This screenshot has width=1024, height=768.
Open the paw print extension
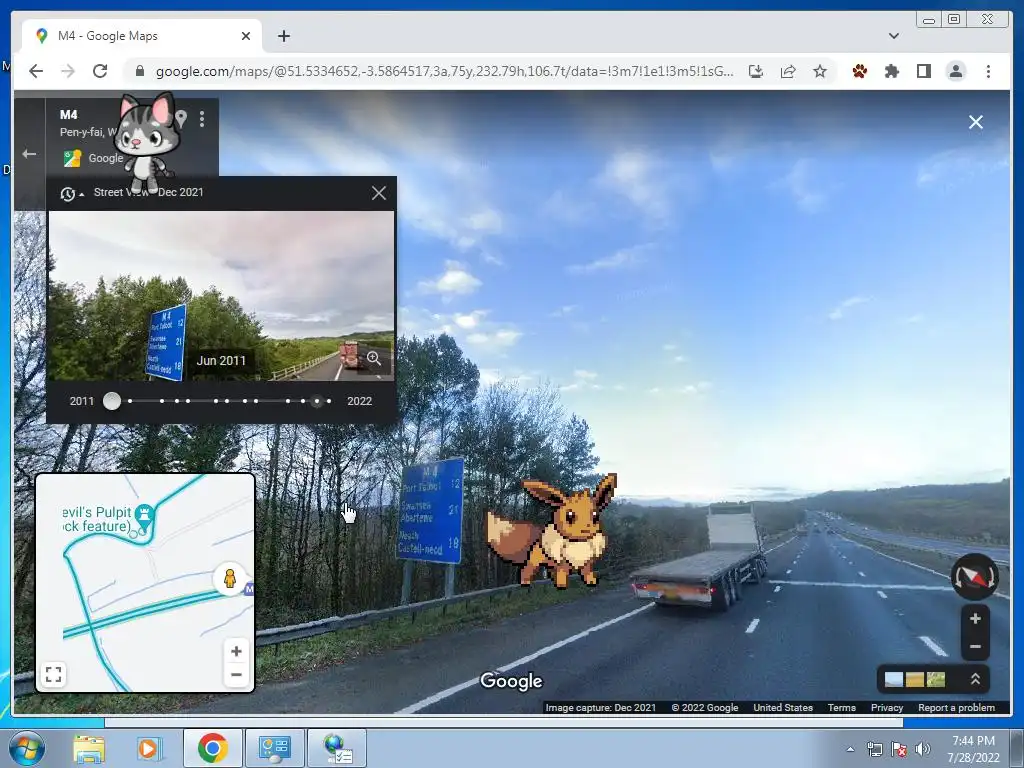pyautogui.click(x=859, y=71)
